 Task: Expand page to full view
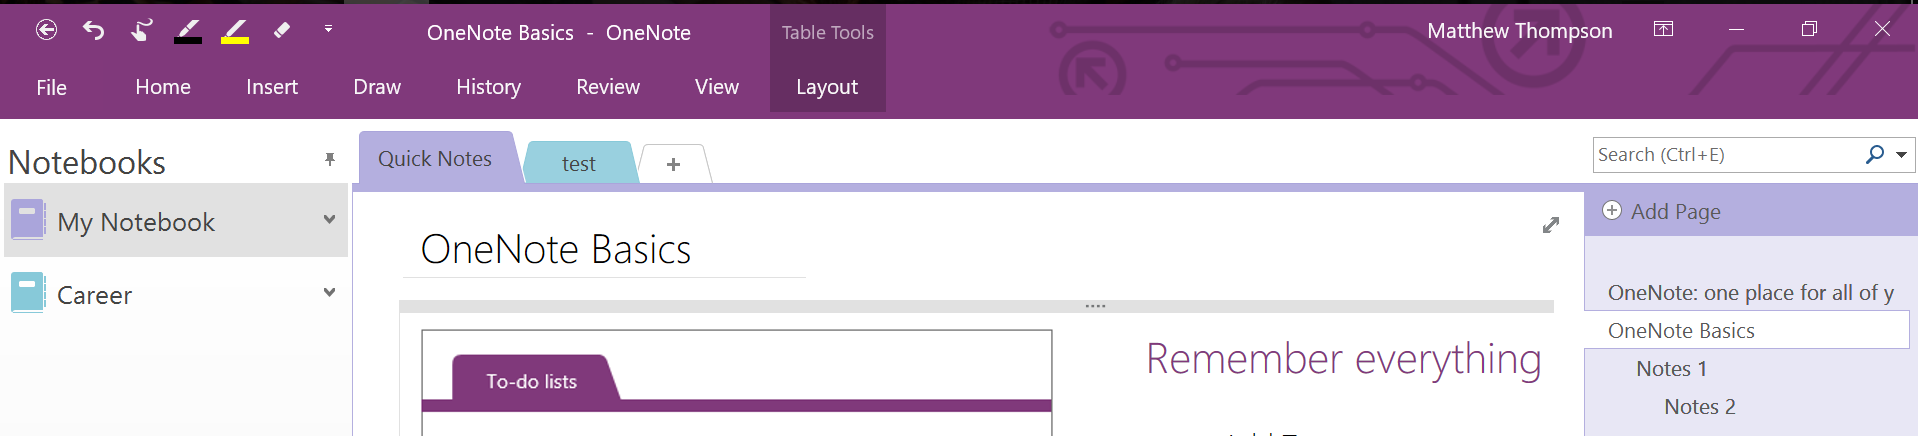pyautogui.click(x=1551, y=225)
